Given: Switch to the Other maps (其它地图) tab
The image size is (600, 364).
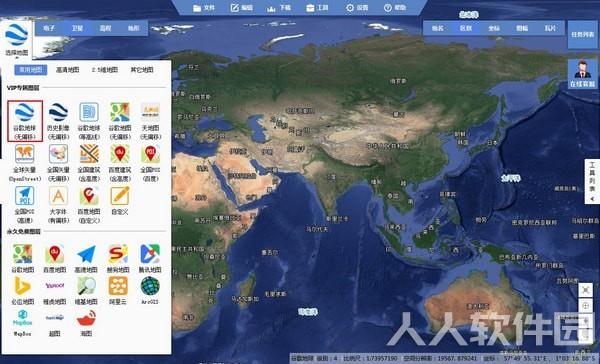Looking at the screenshot, I should (x=142, y=70).
